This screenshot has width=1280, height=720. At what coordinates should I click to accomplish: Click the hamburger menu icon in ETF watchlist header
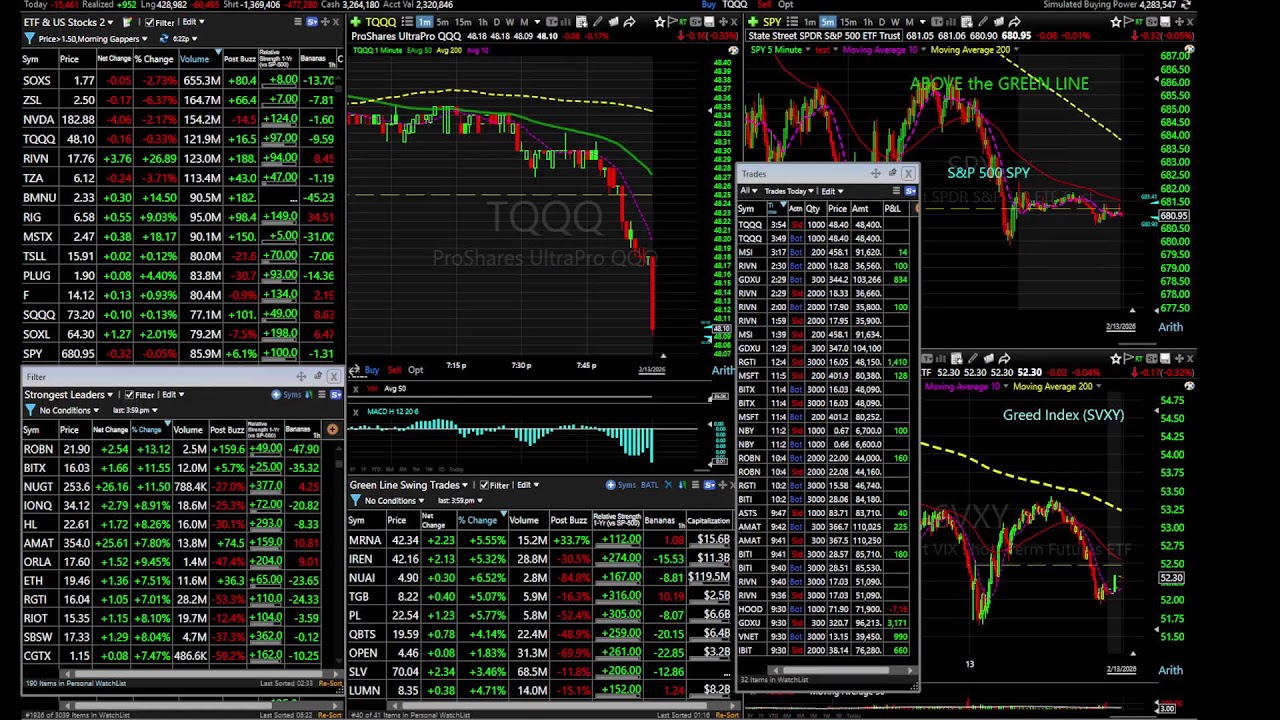[298, 22]
